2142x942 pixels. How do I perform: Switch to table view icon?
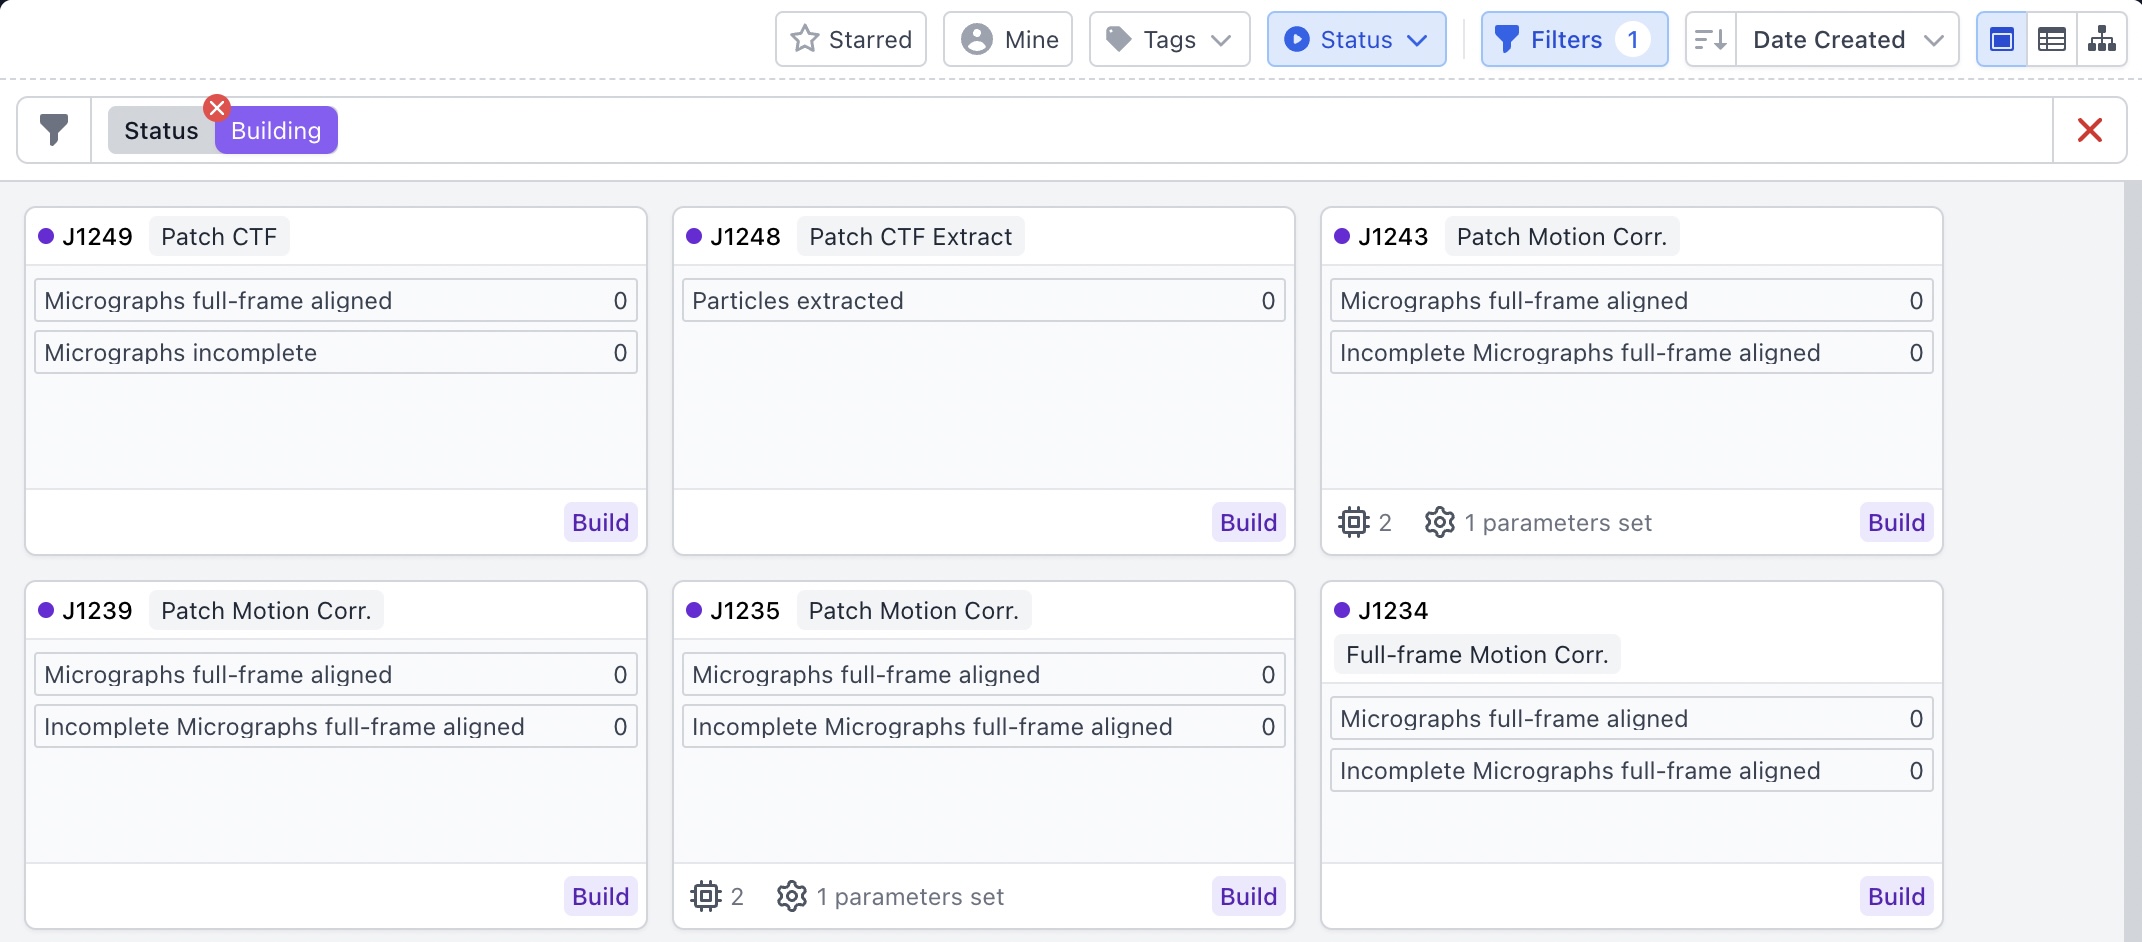tap(2052, 40)
